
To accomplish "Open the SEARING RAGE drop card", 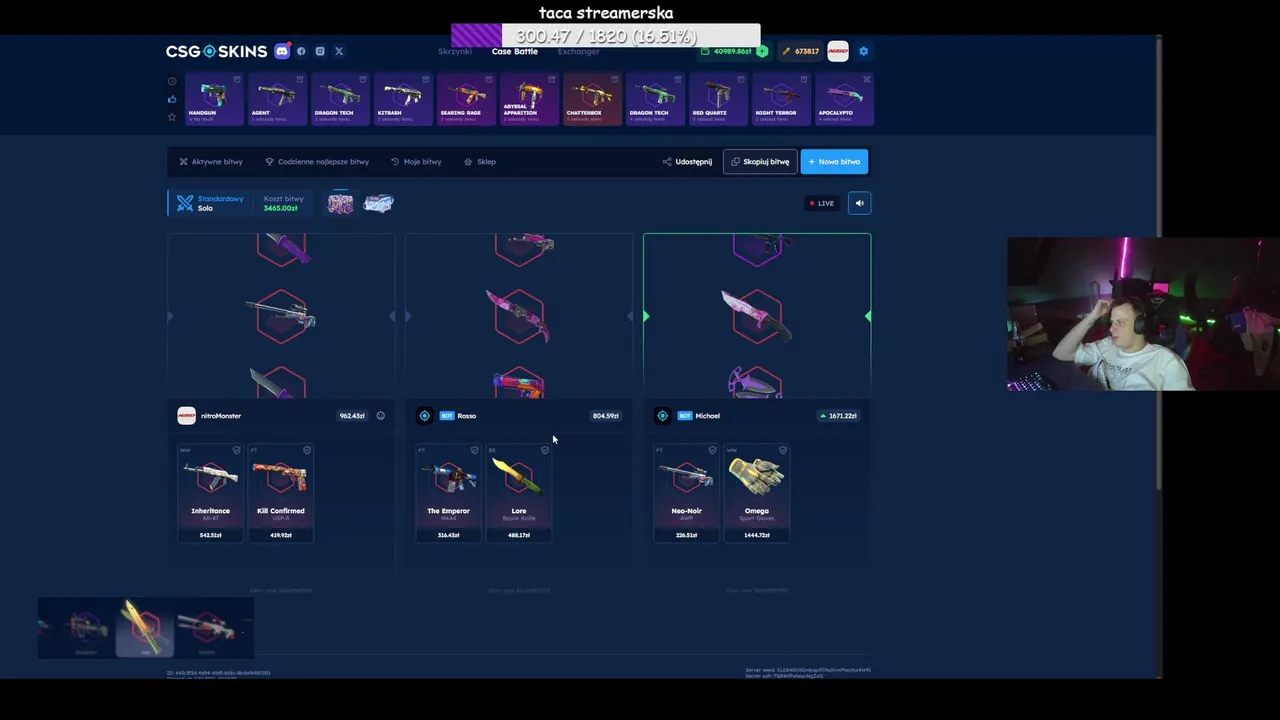I will [x=466, y=99].
